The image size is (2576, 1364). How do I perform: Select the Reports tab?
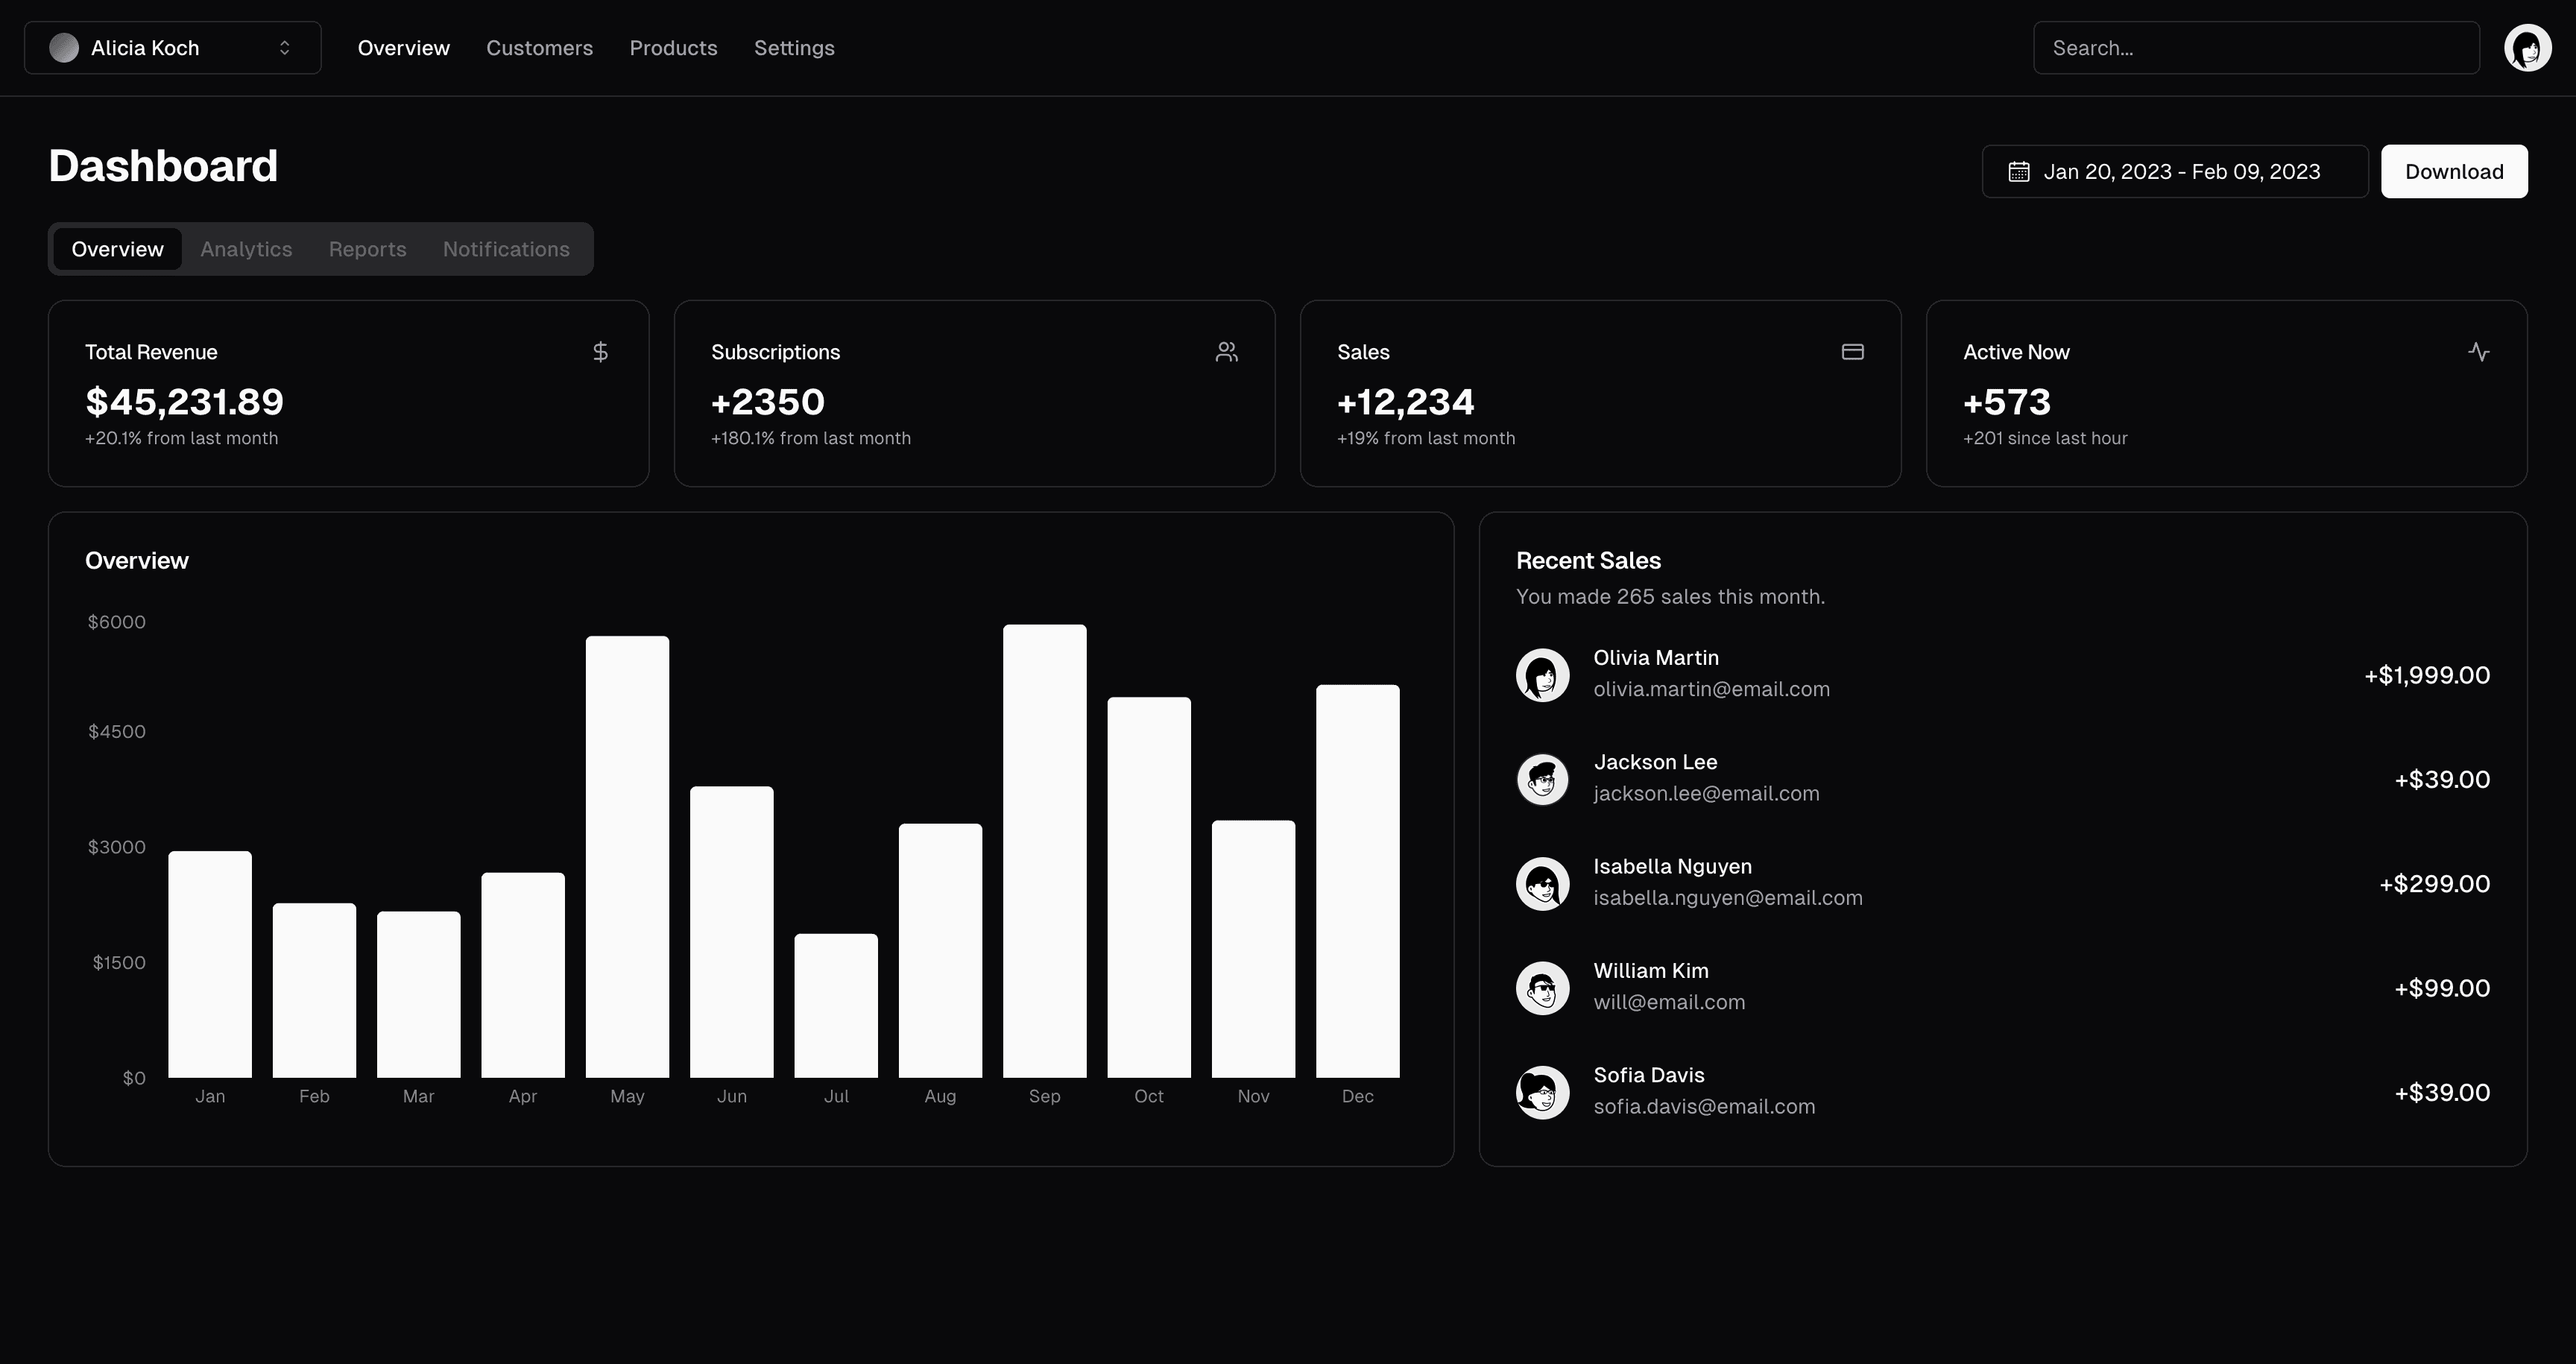click(x=367, y=248)
